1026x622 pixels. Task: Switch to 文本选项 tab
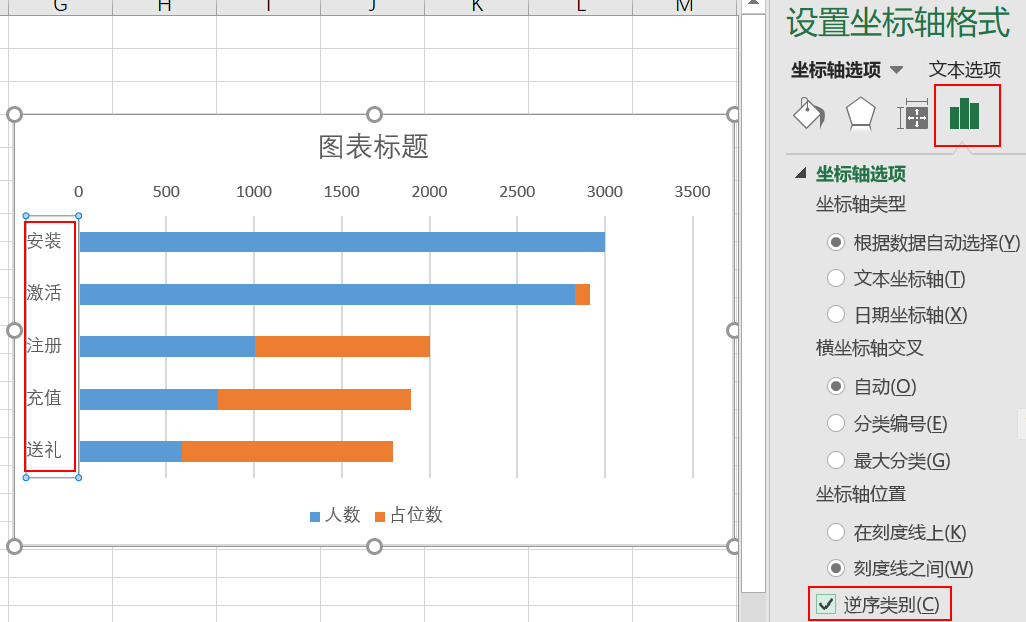click(x=964, y=69)
